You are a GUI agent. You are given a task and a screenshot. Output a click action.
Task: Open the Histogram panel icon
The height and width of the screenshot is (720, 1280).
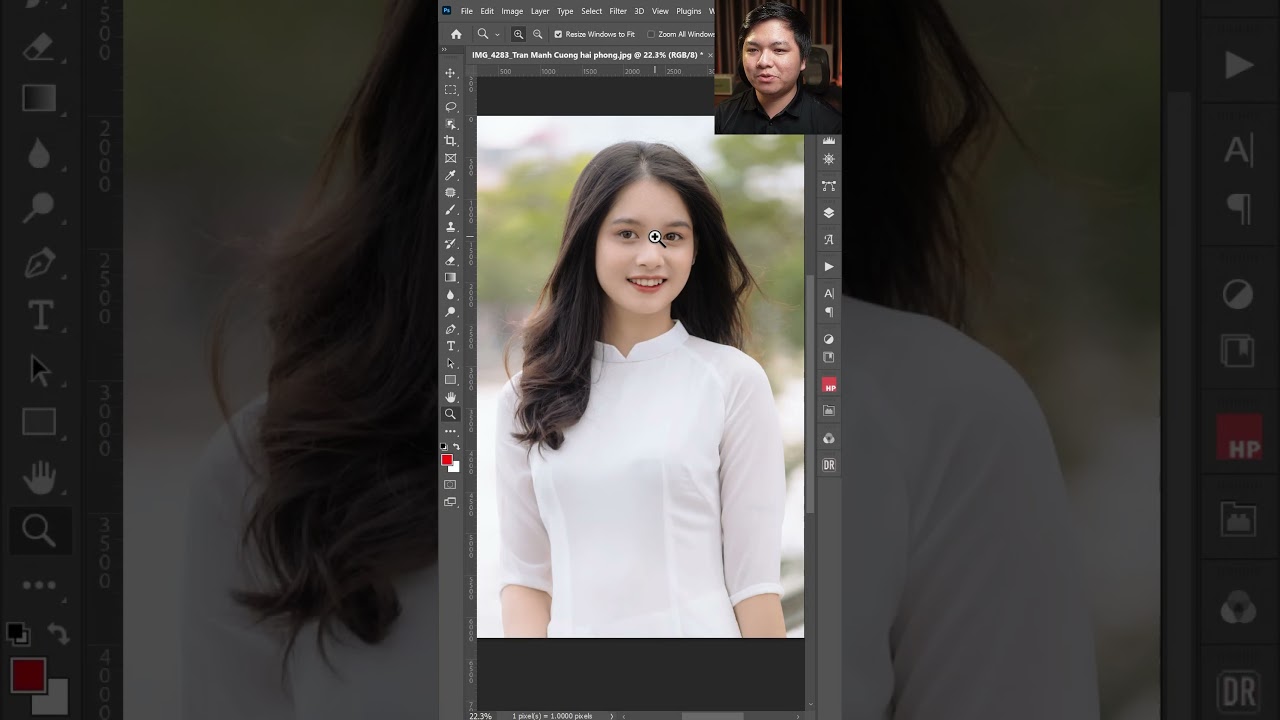point(829,141)
